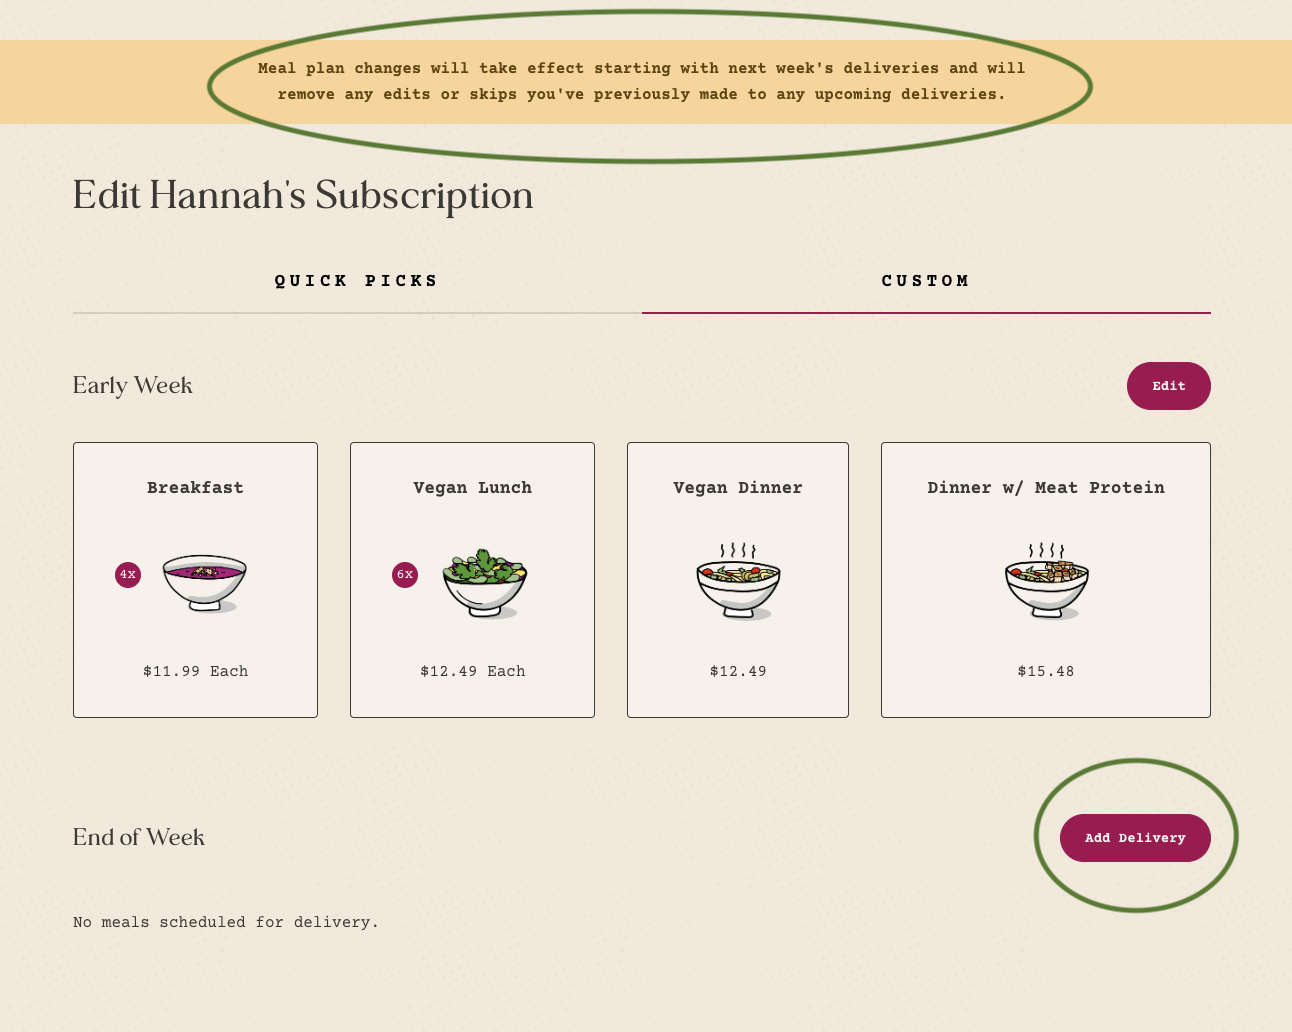This screenshot has width=1292, height=1032.
Task: Click the Breakfast card title
Action: tap(195, 488)
